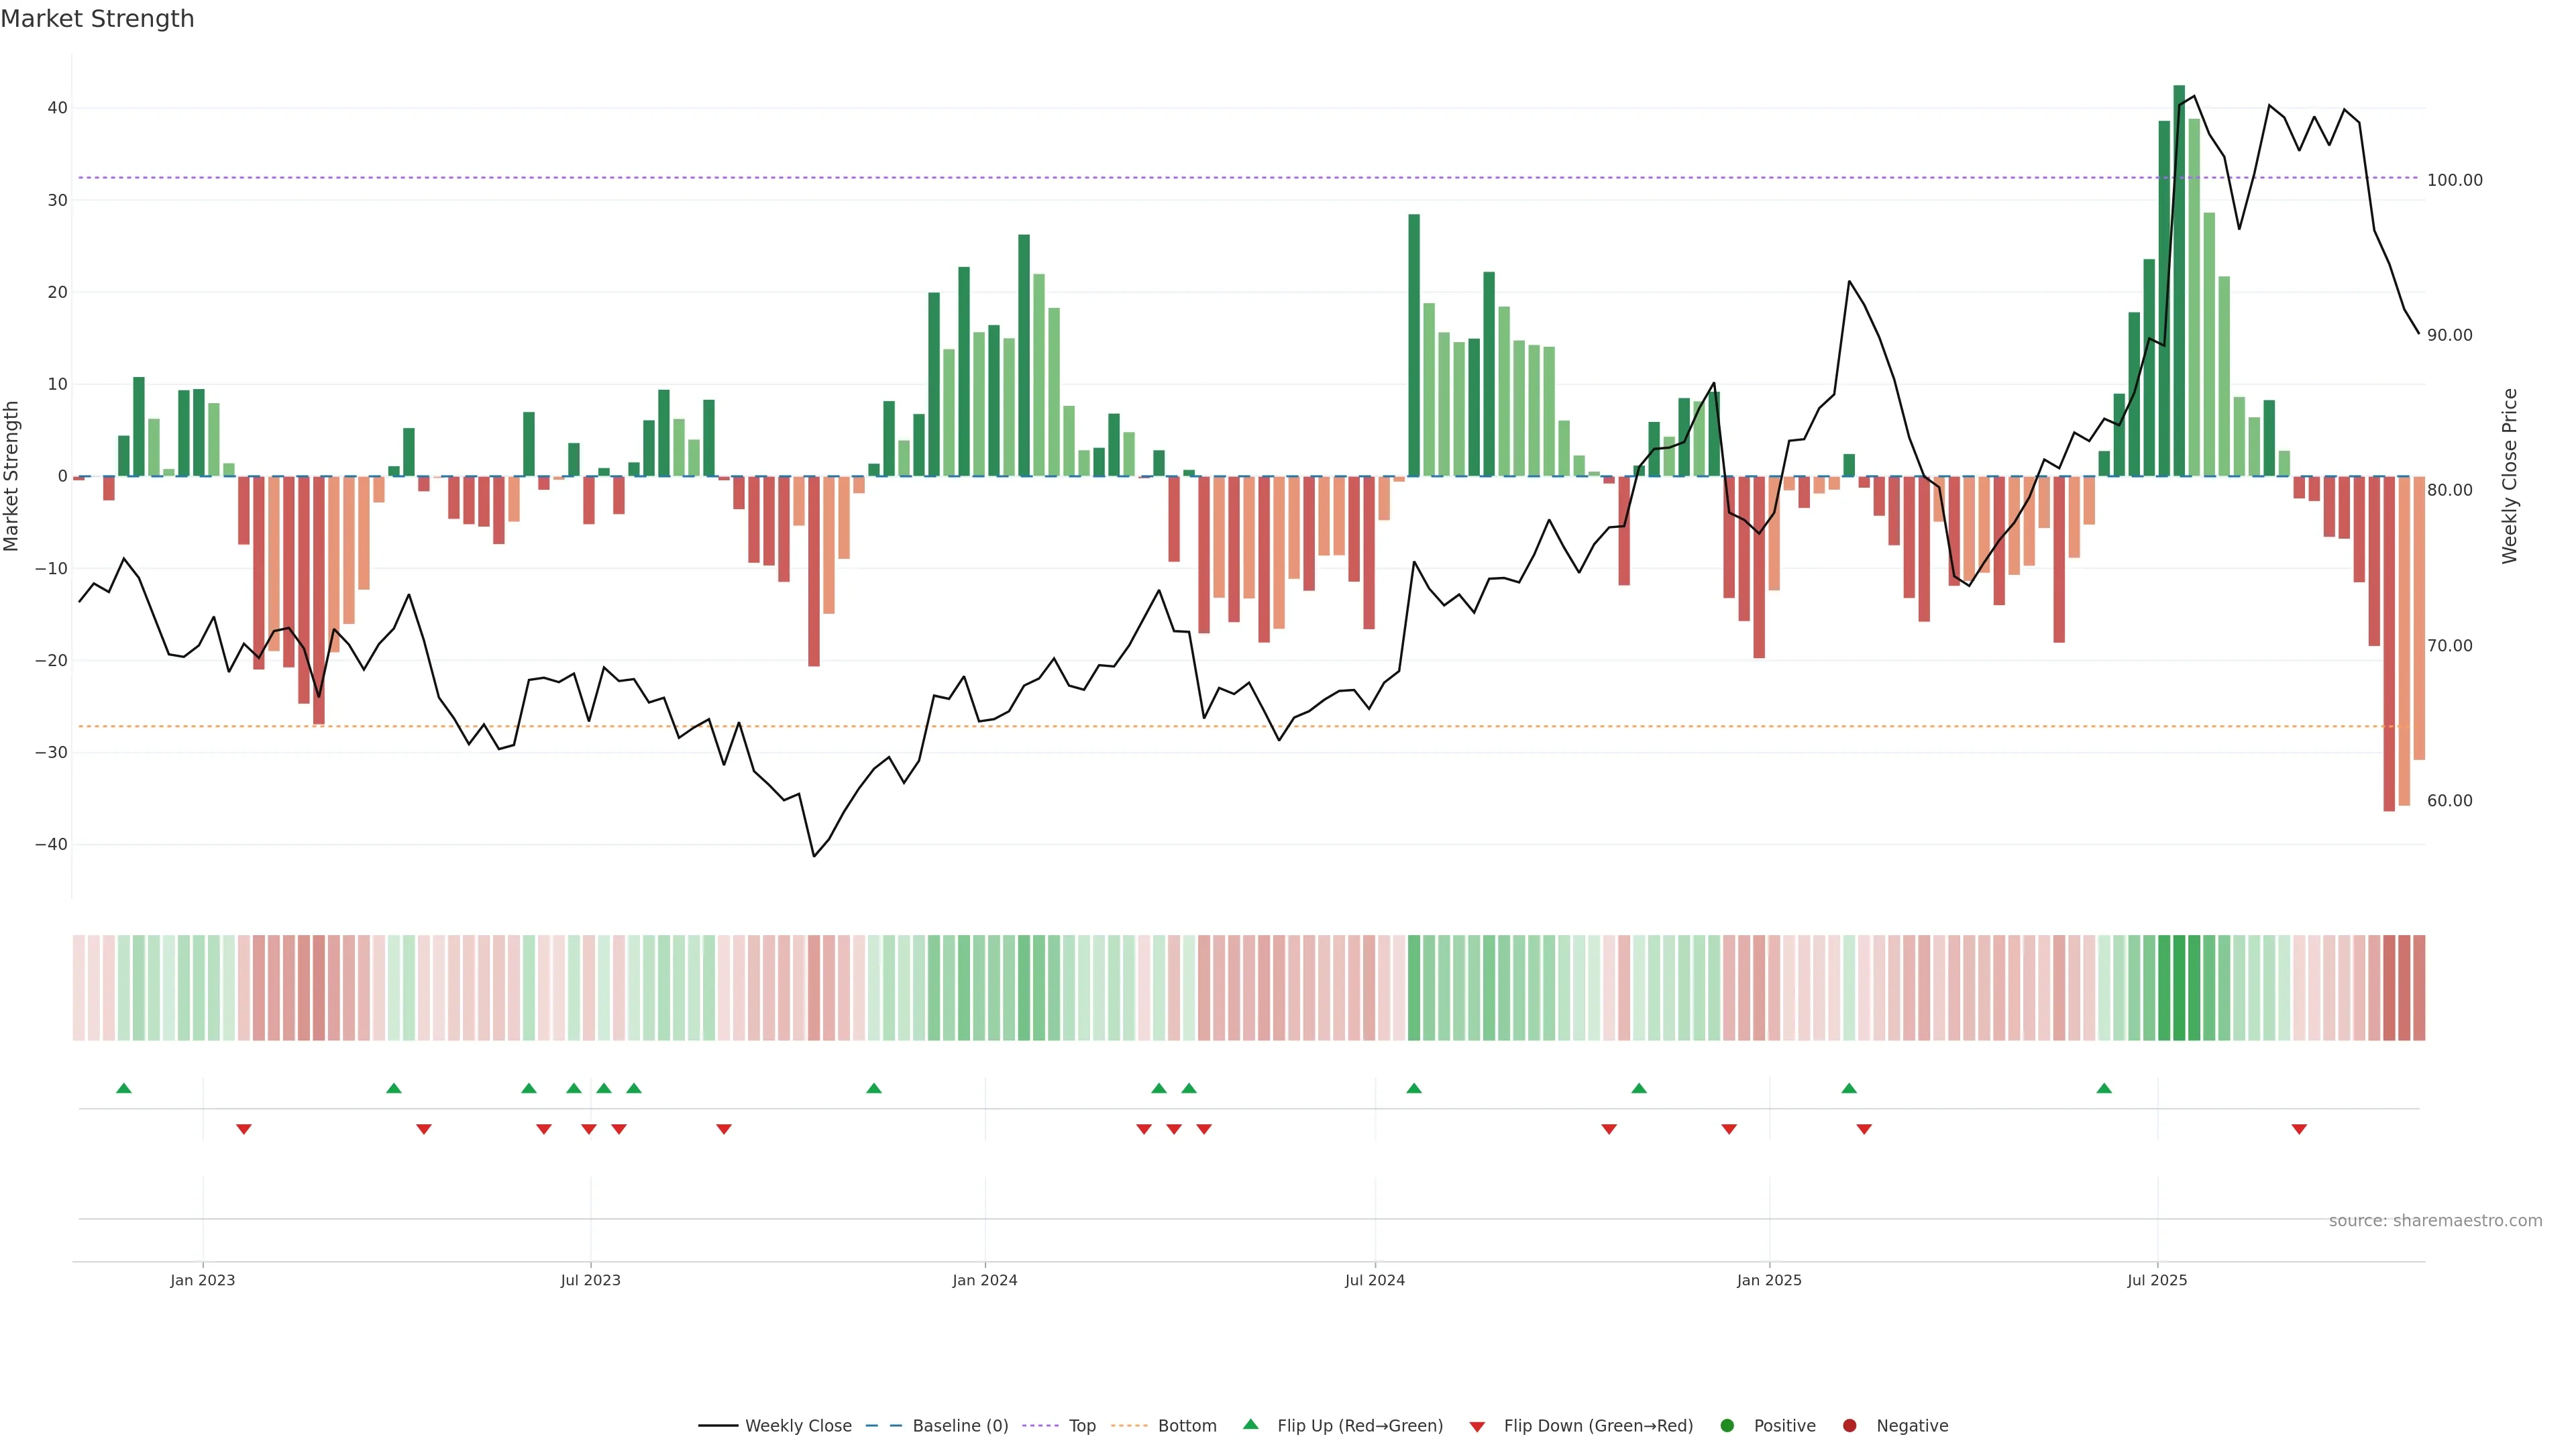Click the Flip Up green triangle legend icon
The image size is (2576, 1449).
[x=1250, y=1425]
